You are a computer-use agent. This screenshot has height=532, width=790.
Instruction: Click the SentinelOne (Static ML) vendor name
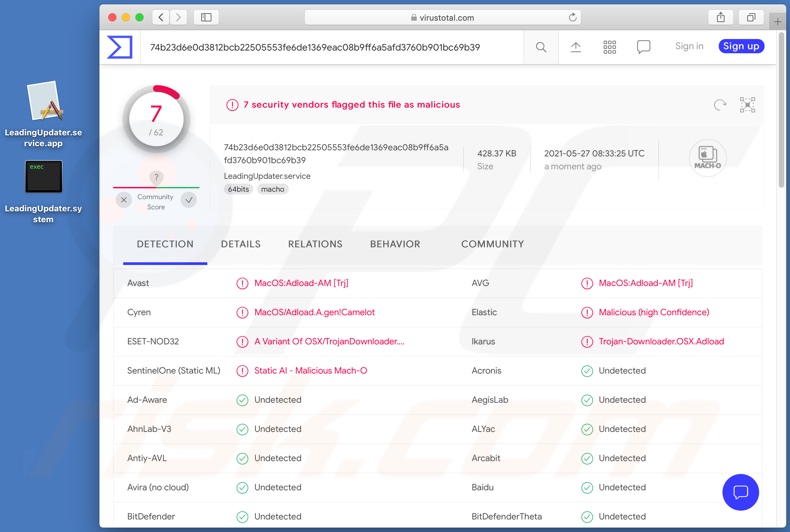[x=174, y=371]
